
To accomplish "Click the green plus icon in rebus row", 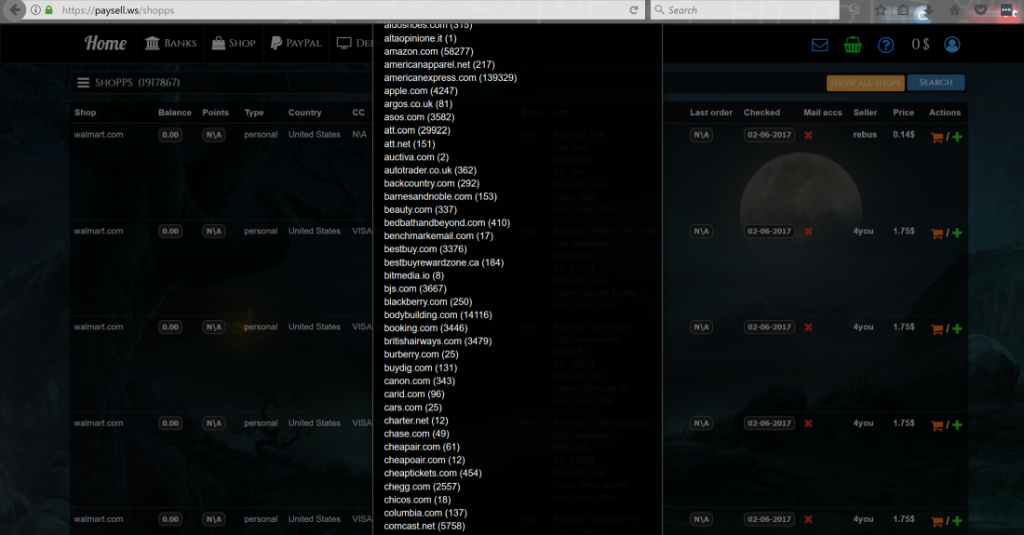I will point(957,137).
